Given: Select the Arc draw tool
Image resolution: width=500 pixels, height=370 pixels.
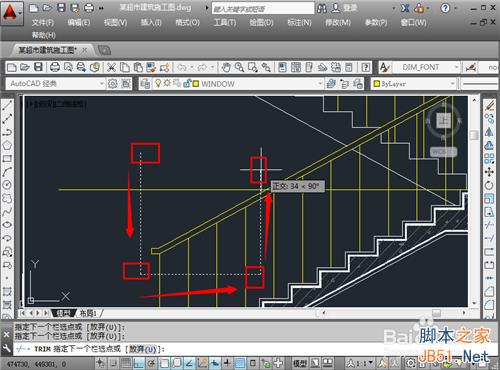Looking at the screenshot, I should pyautogui.click(x=7, y=172).
